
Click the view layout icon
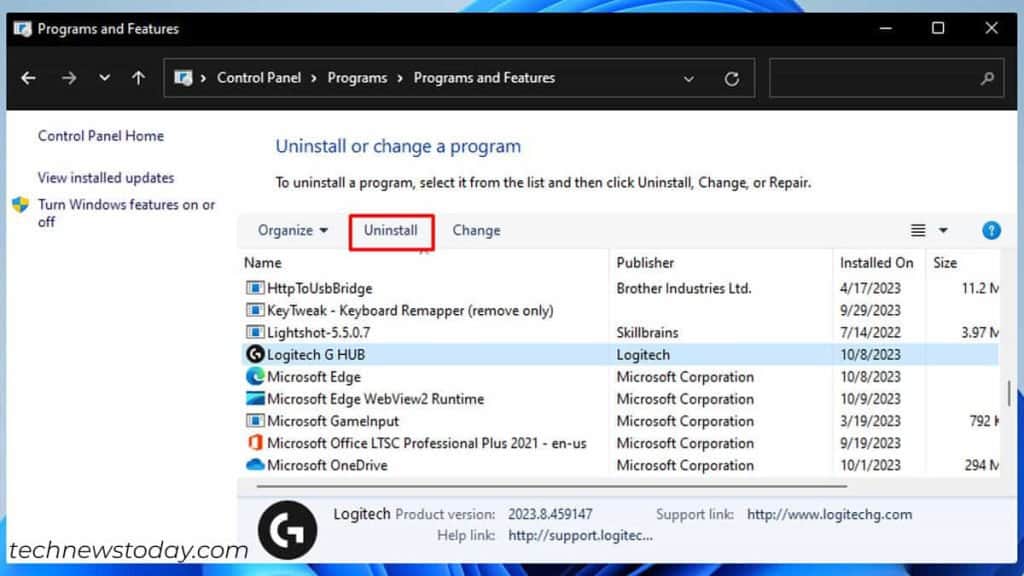918,231
